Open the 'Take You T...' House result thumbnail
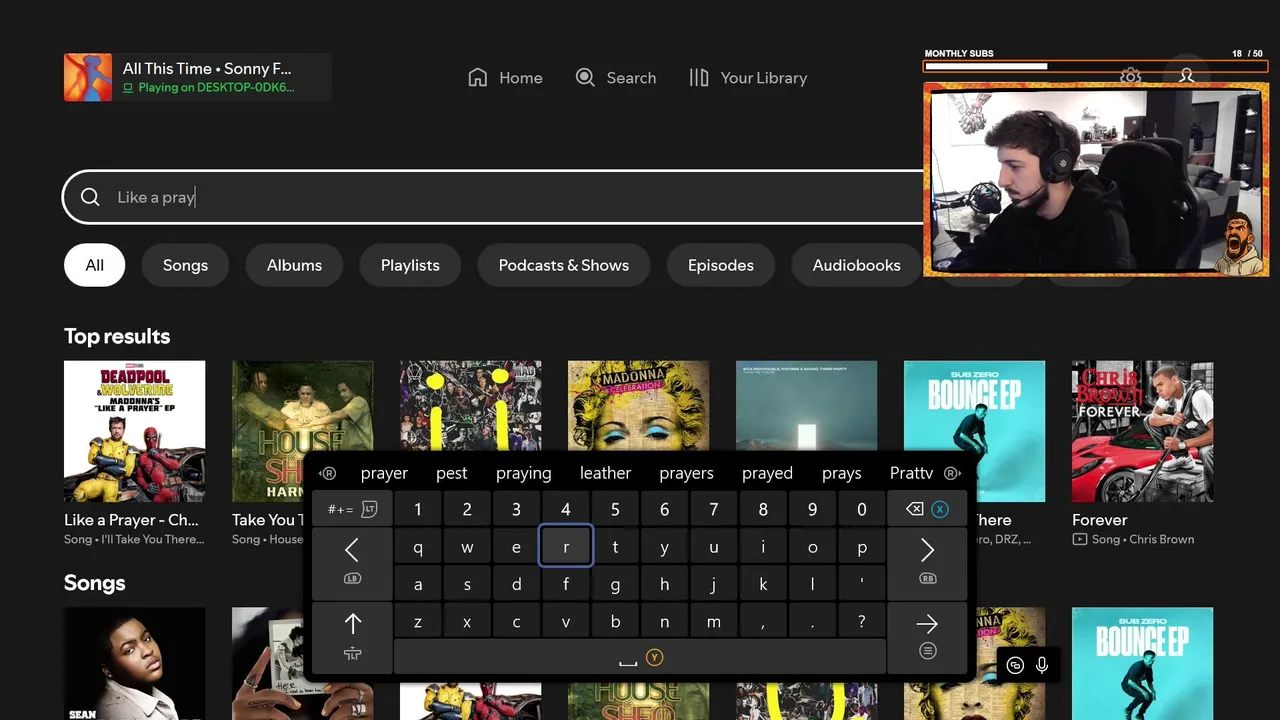Screen dimensions: 1280x720 (x=302, y=431)
